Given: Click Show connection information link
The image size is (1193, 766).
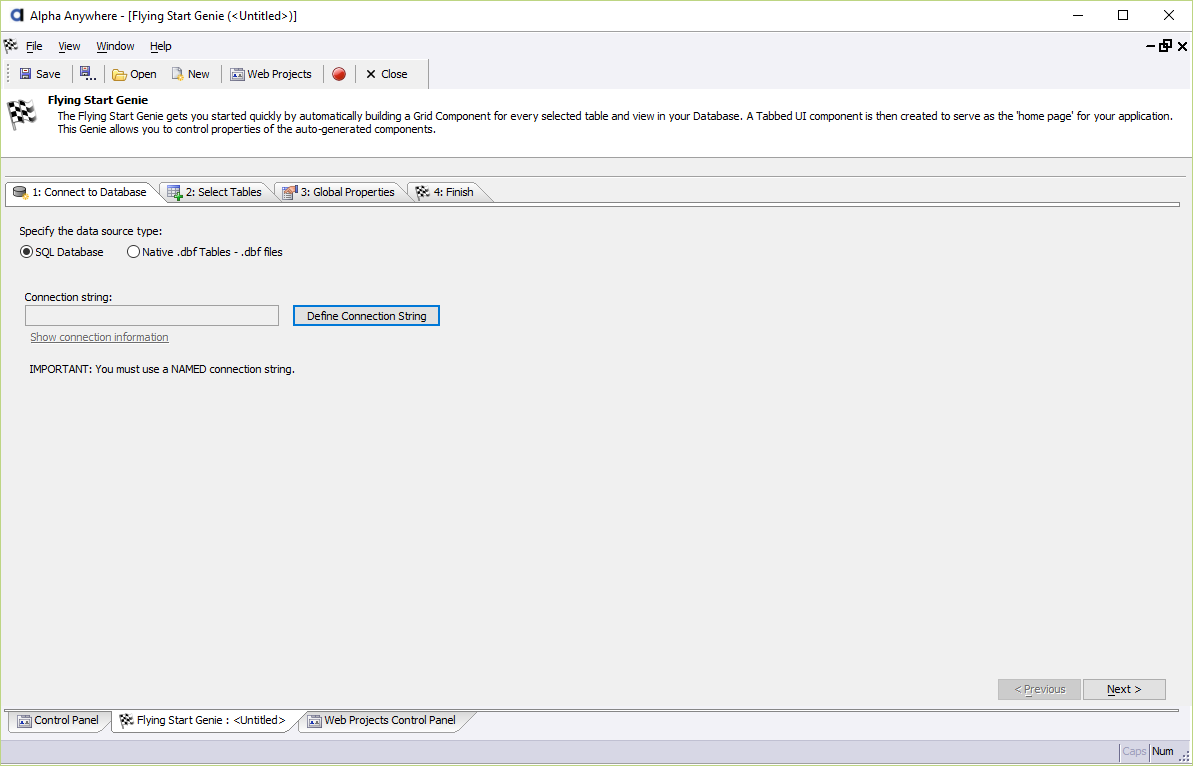Looking at the screenshot, I should [100, 337].
